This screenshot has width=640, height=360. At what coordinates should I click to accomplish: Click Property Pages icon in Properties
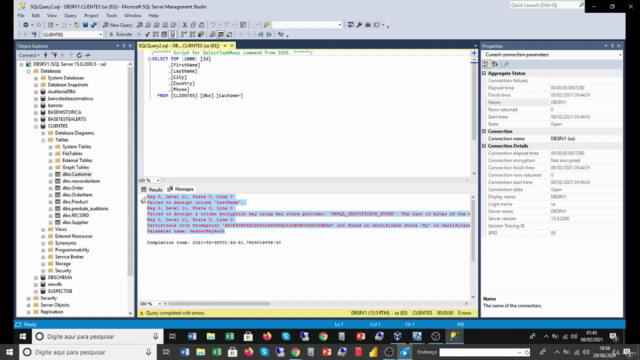point(506,64)
